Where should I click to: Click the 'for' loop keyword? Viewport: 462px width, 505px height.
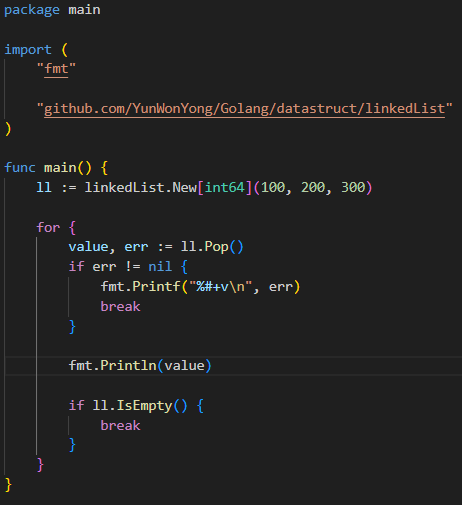pos(48,228)
